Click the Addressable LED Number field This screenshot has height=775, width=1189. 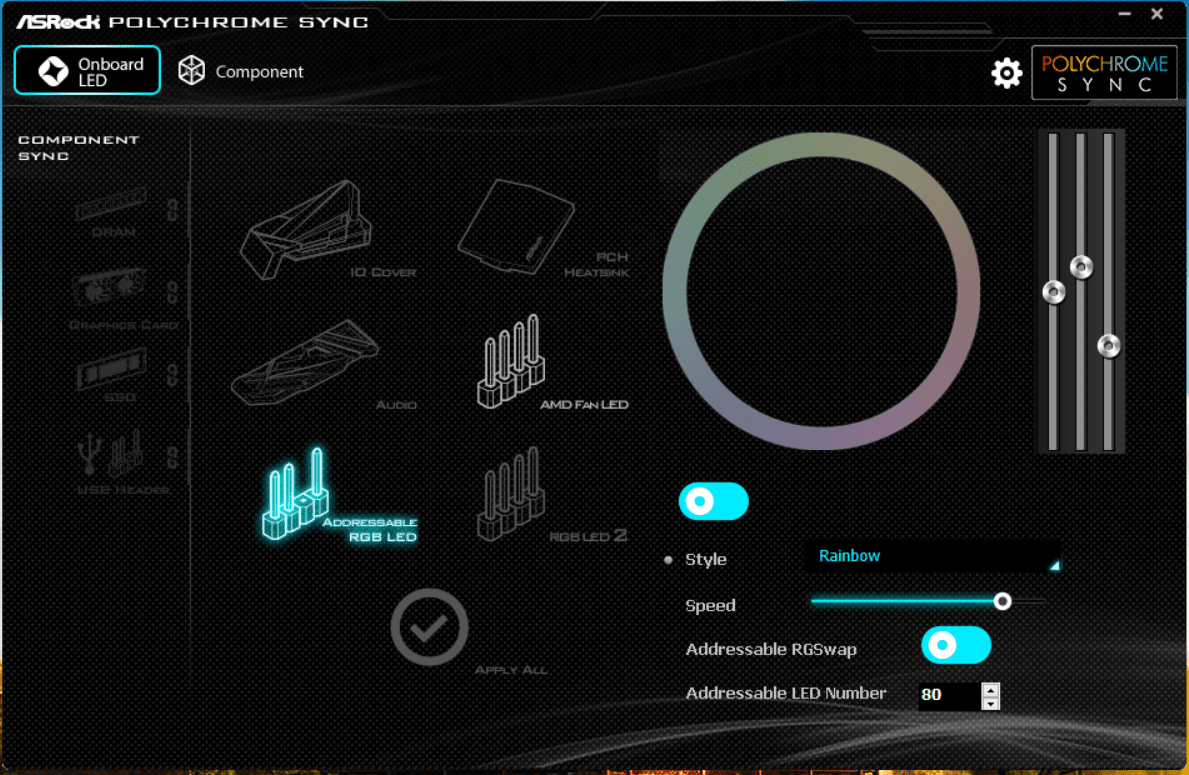coord(949,695)
